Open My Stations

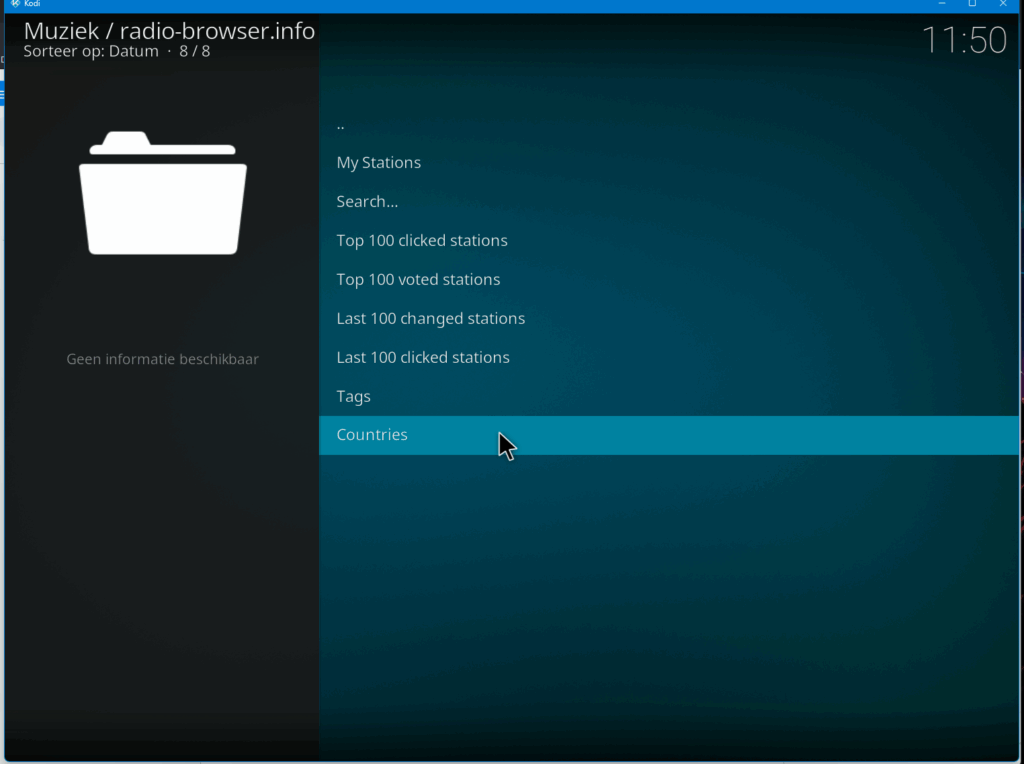[x=378, y=163]
